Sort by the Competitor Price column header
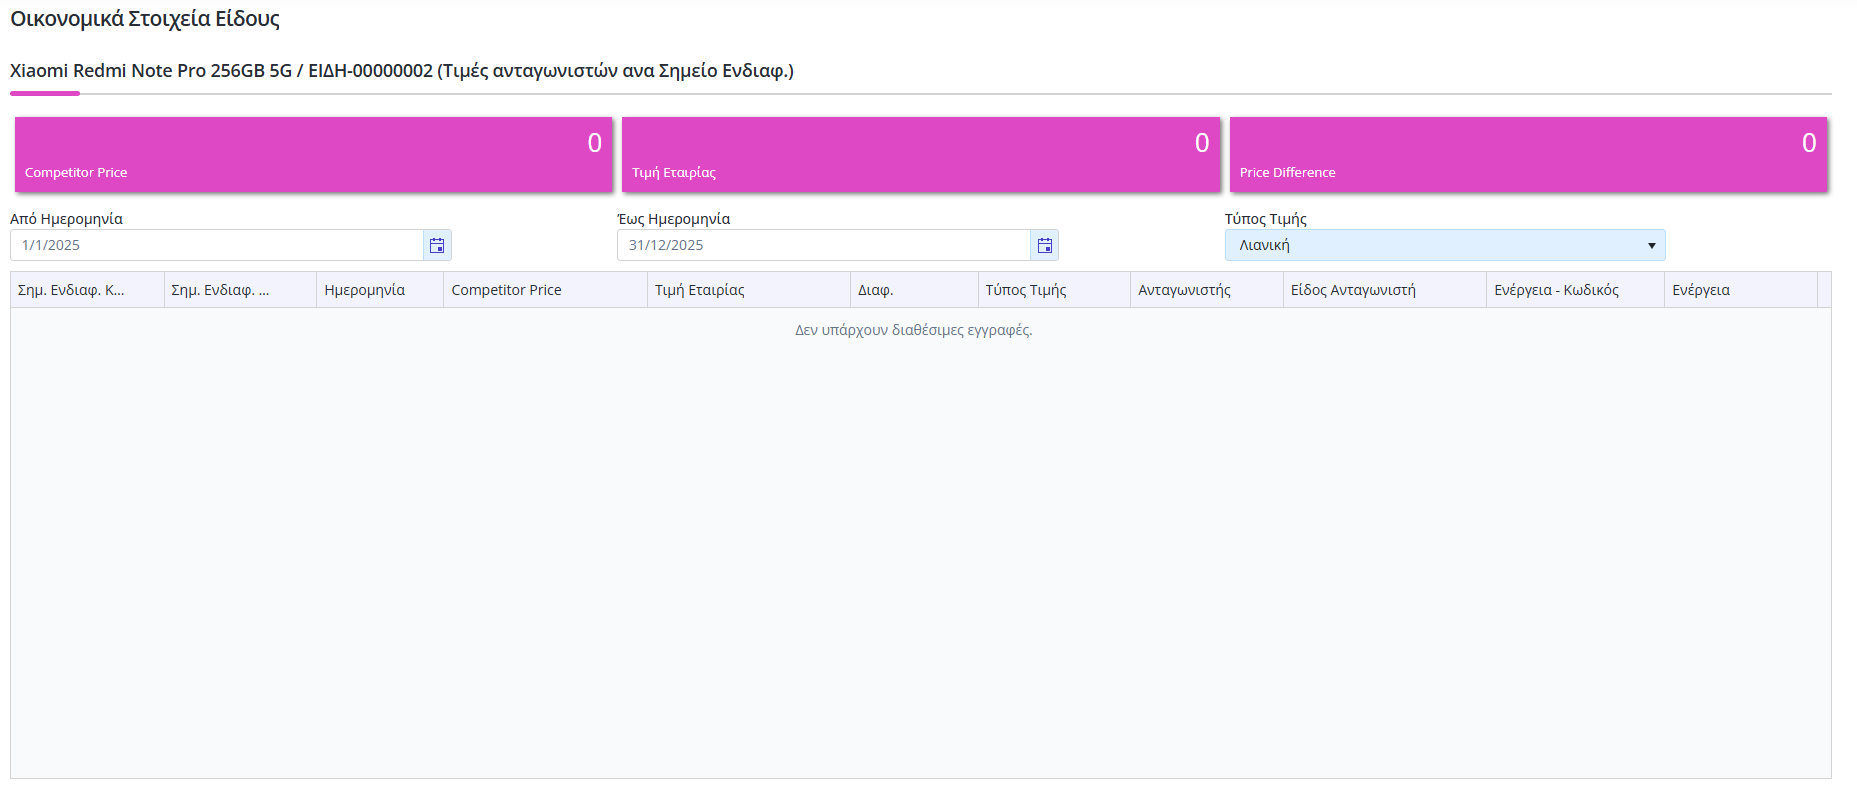 pyautogui.click(x=546, y=290)
